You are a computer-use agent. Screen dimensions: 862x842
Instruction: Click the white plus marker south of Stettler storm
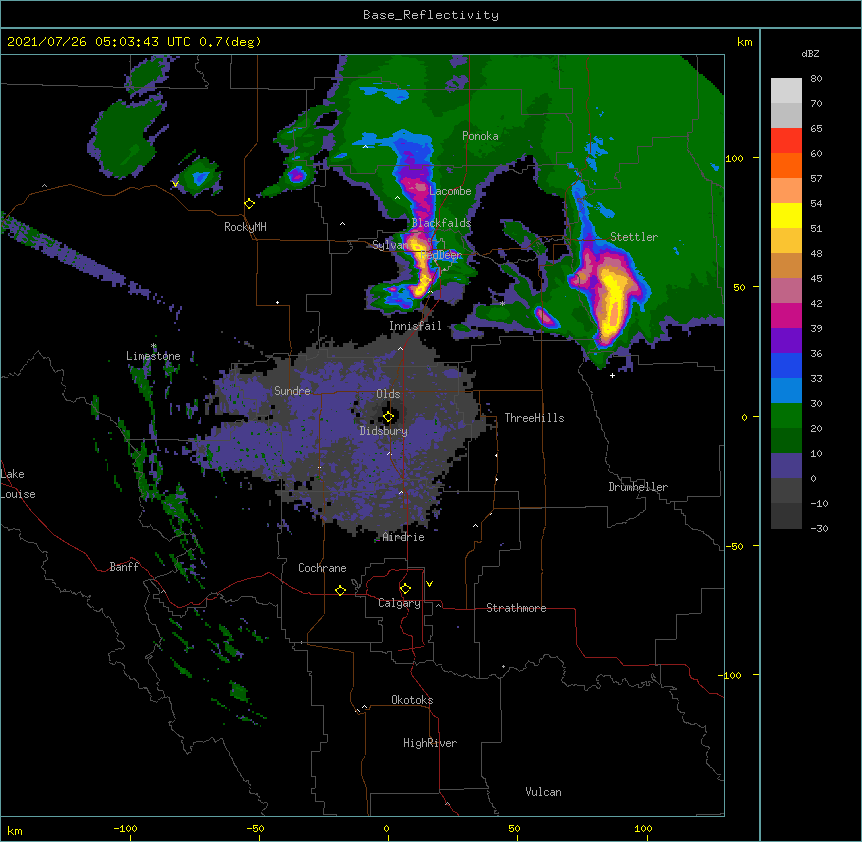[612, 376]
